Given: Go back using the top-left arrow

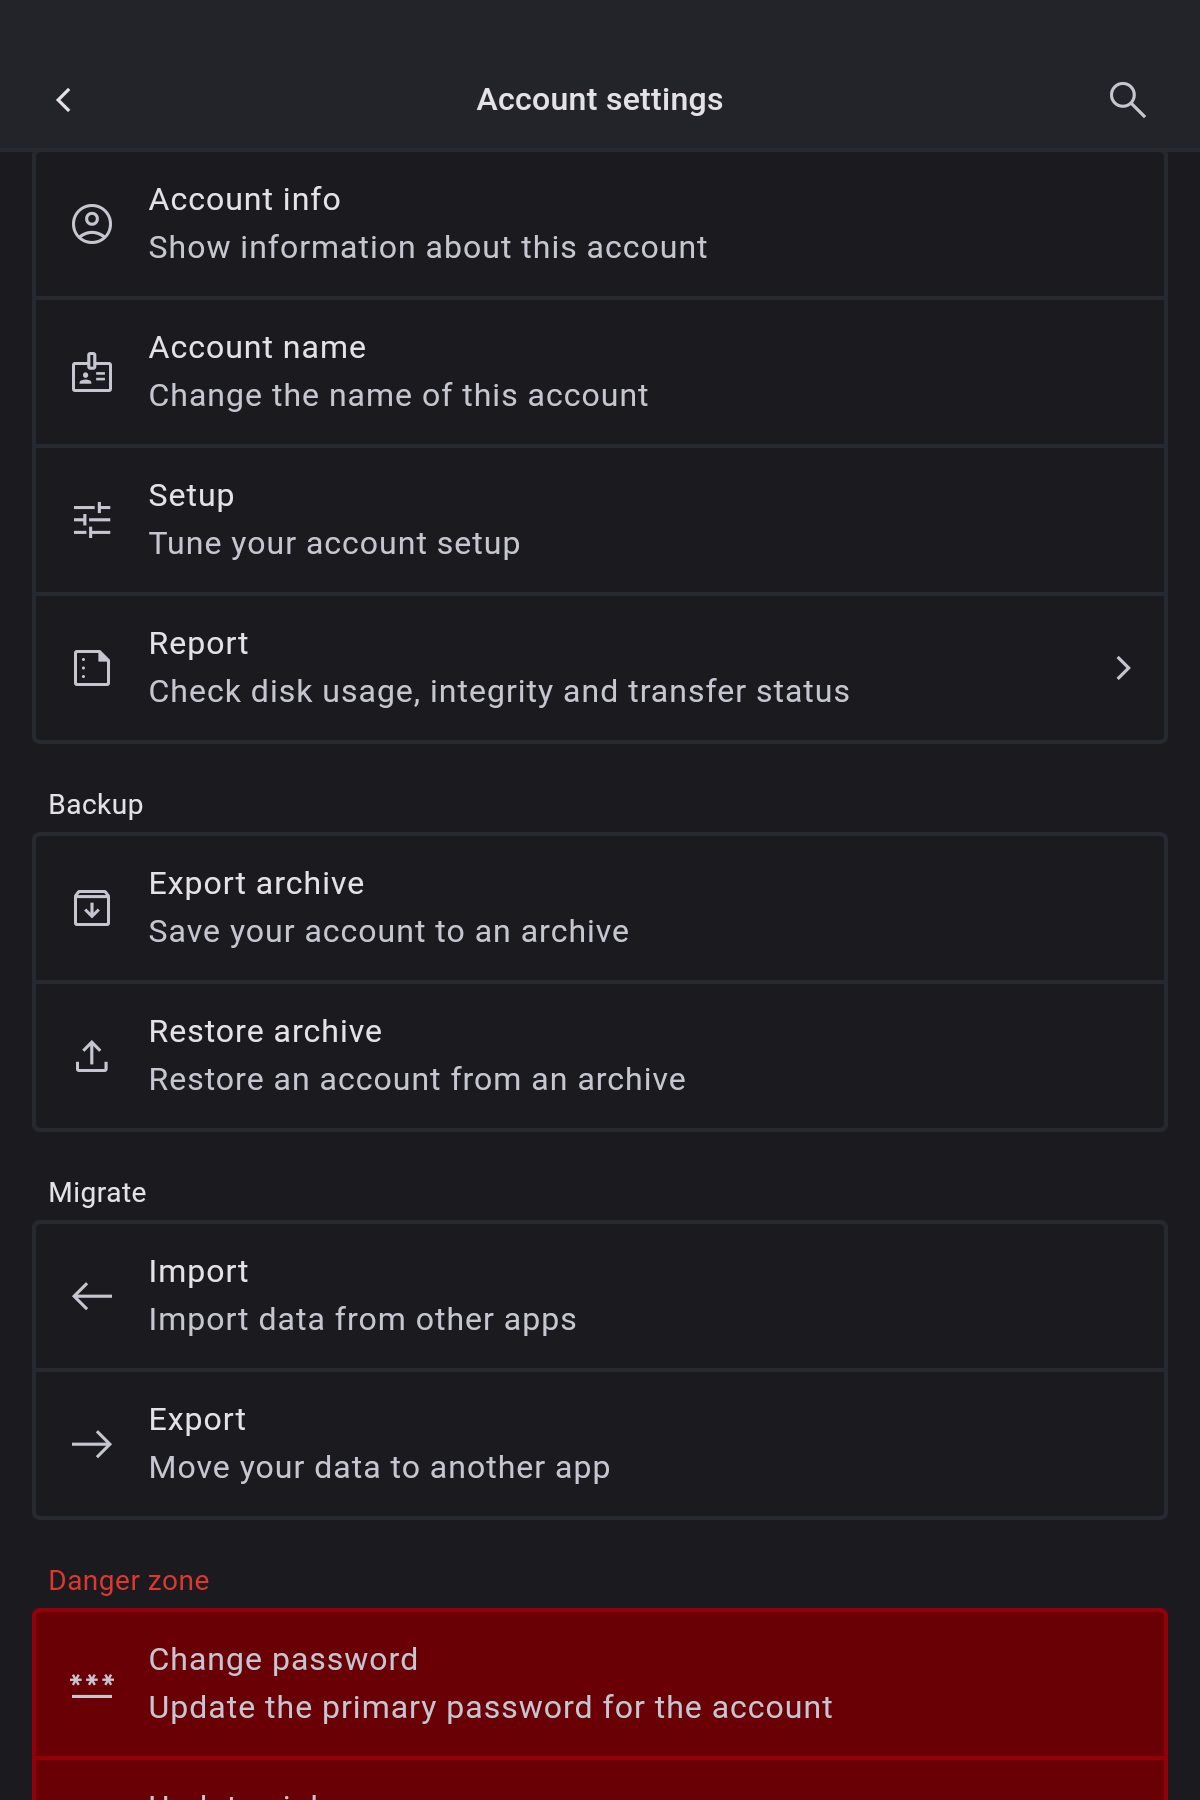Looking at the screenshot, I should [x=64, y=100].
